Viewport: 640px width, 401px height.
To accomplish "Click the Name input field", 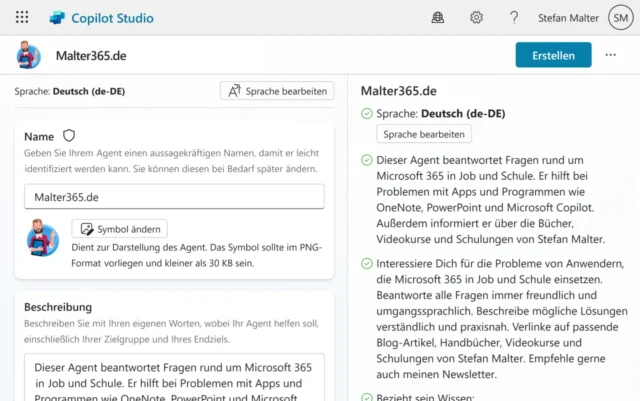I will 174,197.
